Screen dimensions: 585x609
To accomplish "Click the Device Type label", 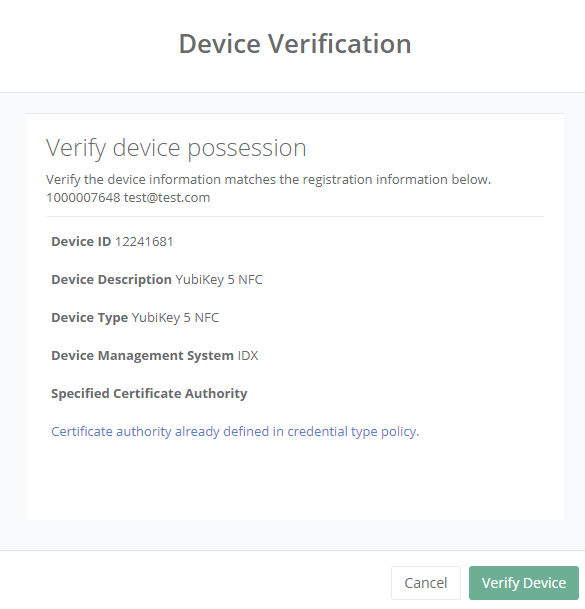I will (90, 318).
